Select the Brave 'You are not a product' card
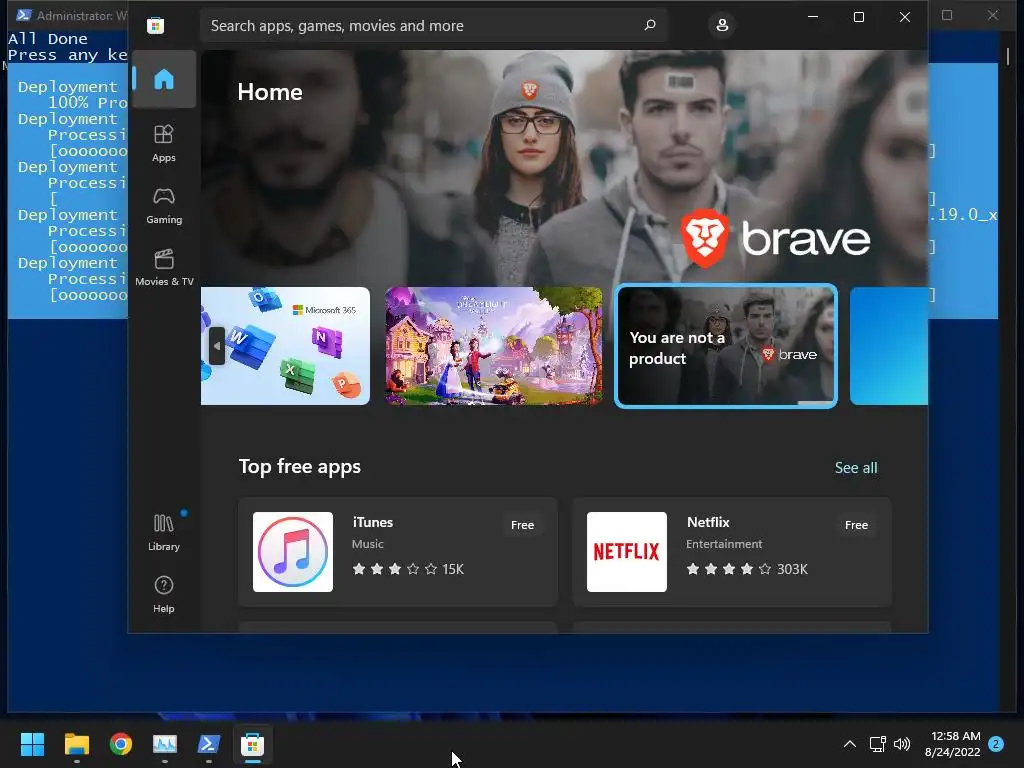Image resolution: width=1024 pixels, height=768 pixels. tap(726, 346)
